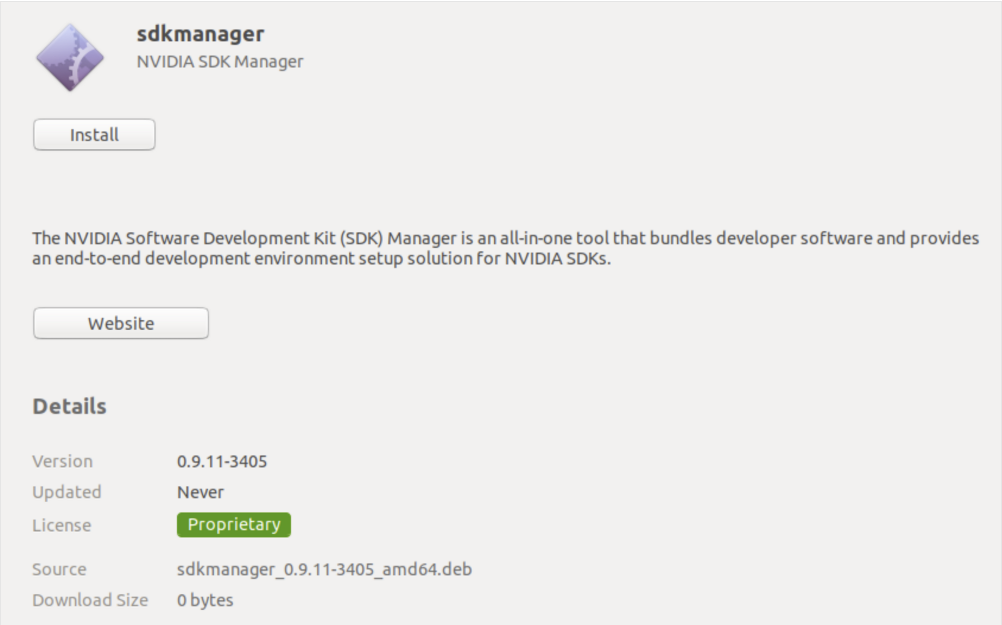This screenshot has width=1002, height=625.
Task: Open the Website button
Action: pyautogui.click(x=121, y=323)
